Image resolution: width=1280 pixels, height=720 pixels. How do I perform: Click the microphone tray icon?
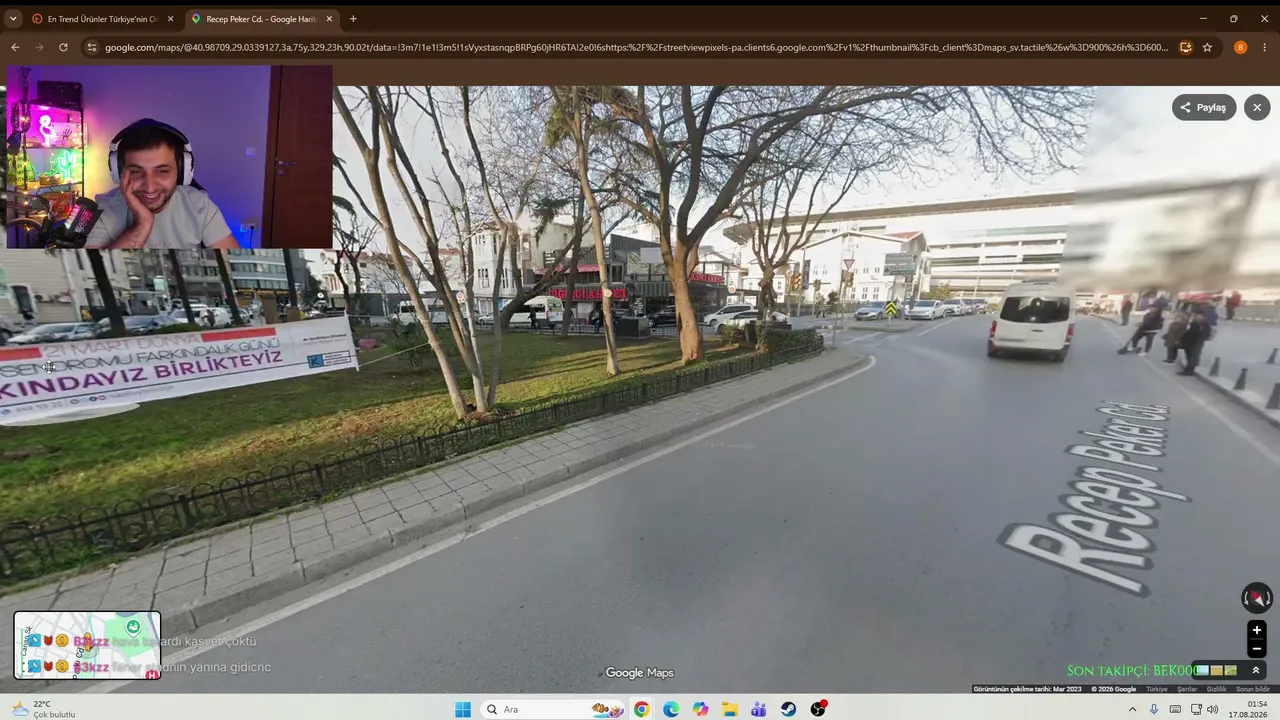(1154, 709)
